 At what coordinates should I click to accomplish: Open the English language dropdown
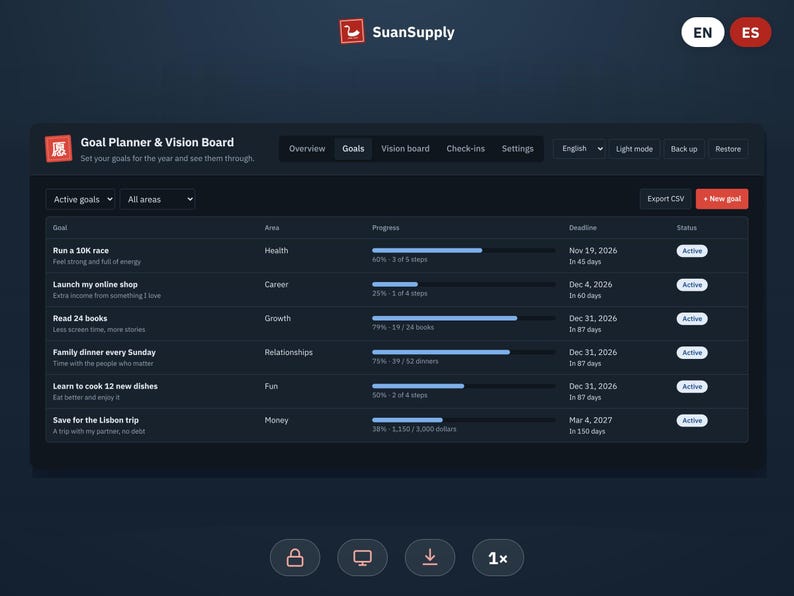pos(579,149)
